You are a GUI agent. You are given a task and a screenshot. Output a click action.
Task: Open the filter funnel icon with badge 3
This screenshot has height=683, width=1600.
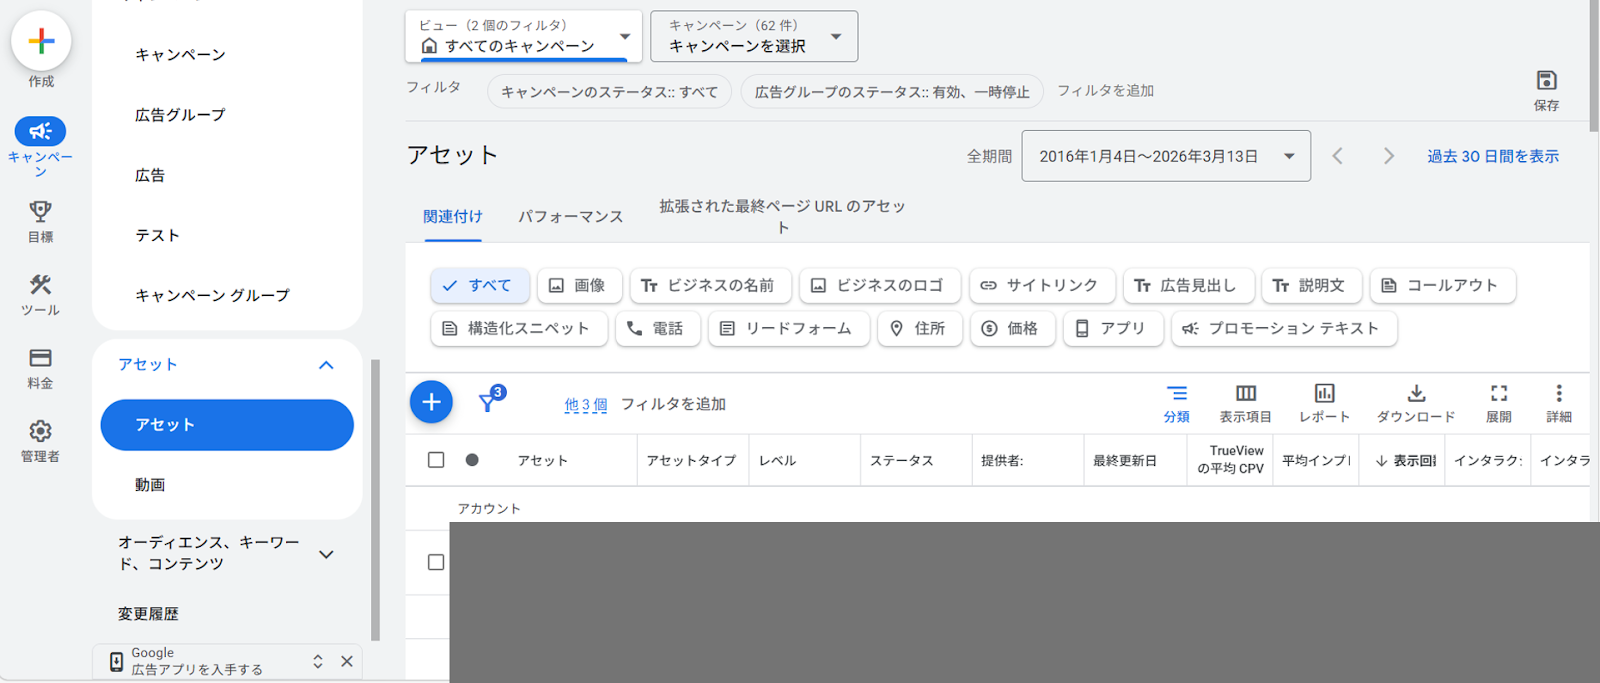point(490,400)
